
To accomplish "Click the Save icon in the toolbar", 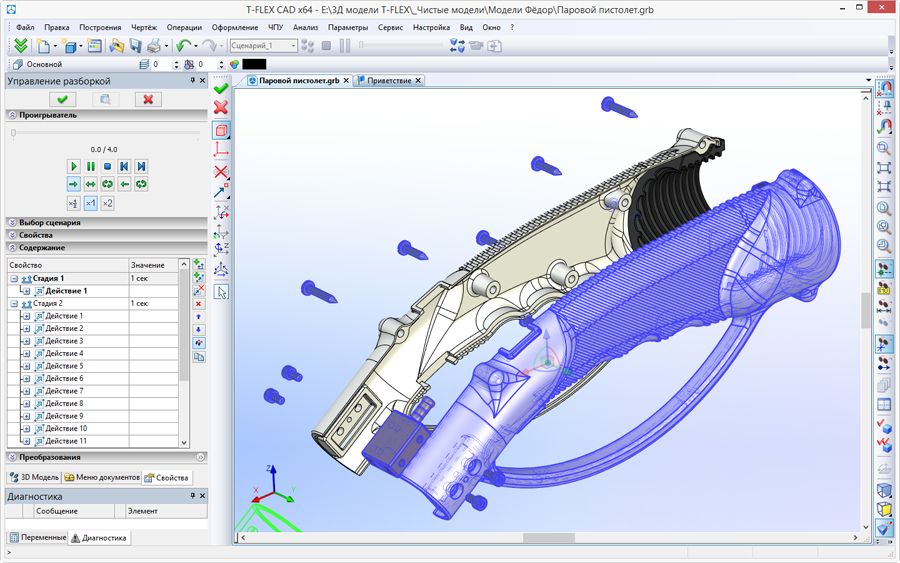I will [x=136, y=46].
